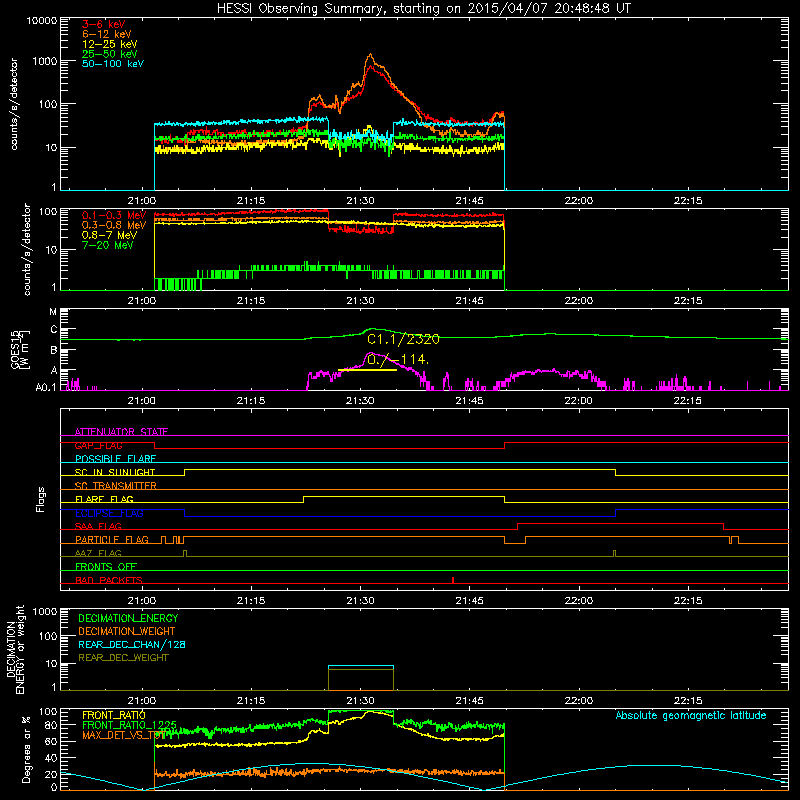Select the red 3-6 keV legend label
The width and height of the screenshot is (800, 800).
(103, 24)
